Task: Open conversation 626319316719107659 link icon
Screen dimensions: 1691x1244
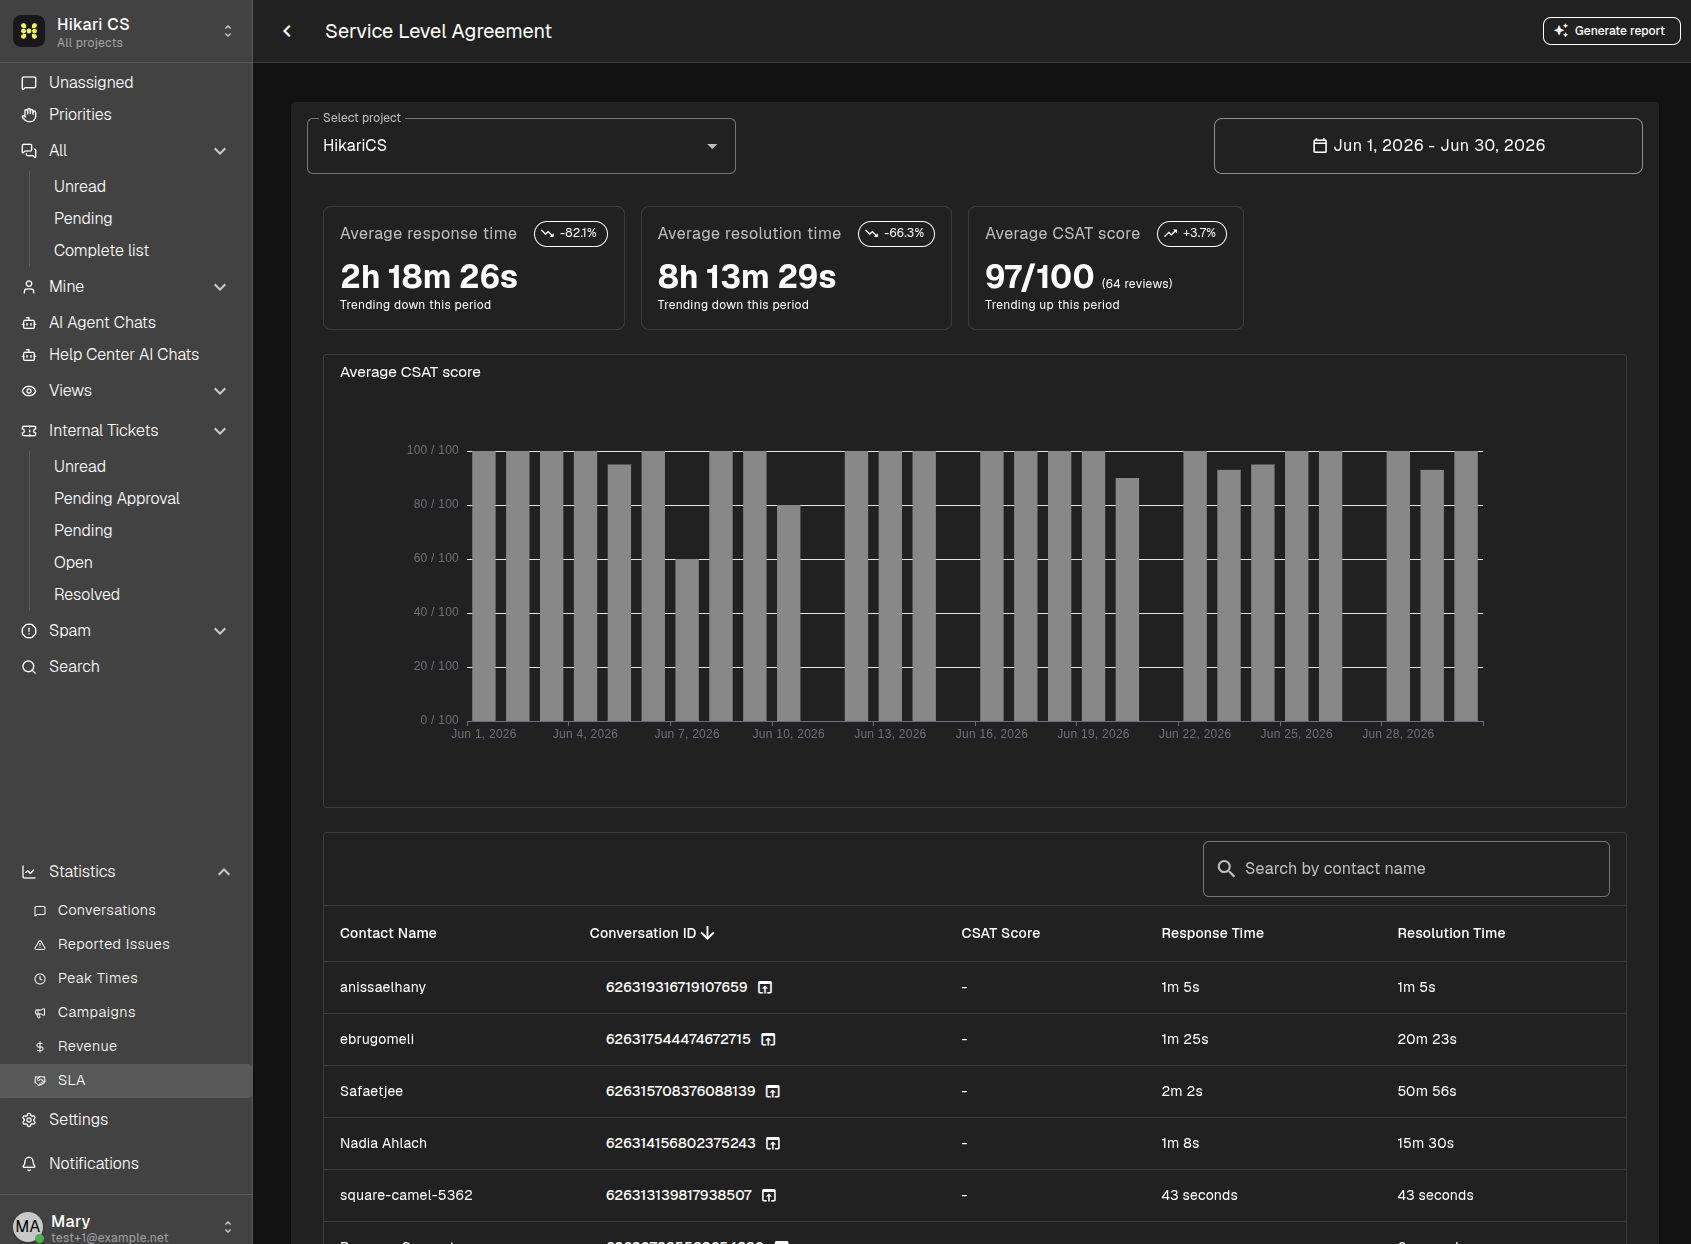Action: [765, 988]
